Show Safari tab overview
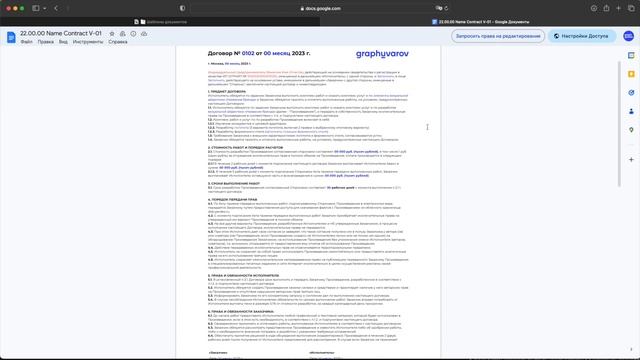 coord(631,8)
